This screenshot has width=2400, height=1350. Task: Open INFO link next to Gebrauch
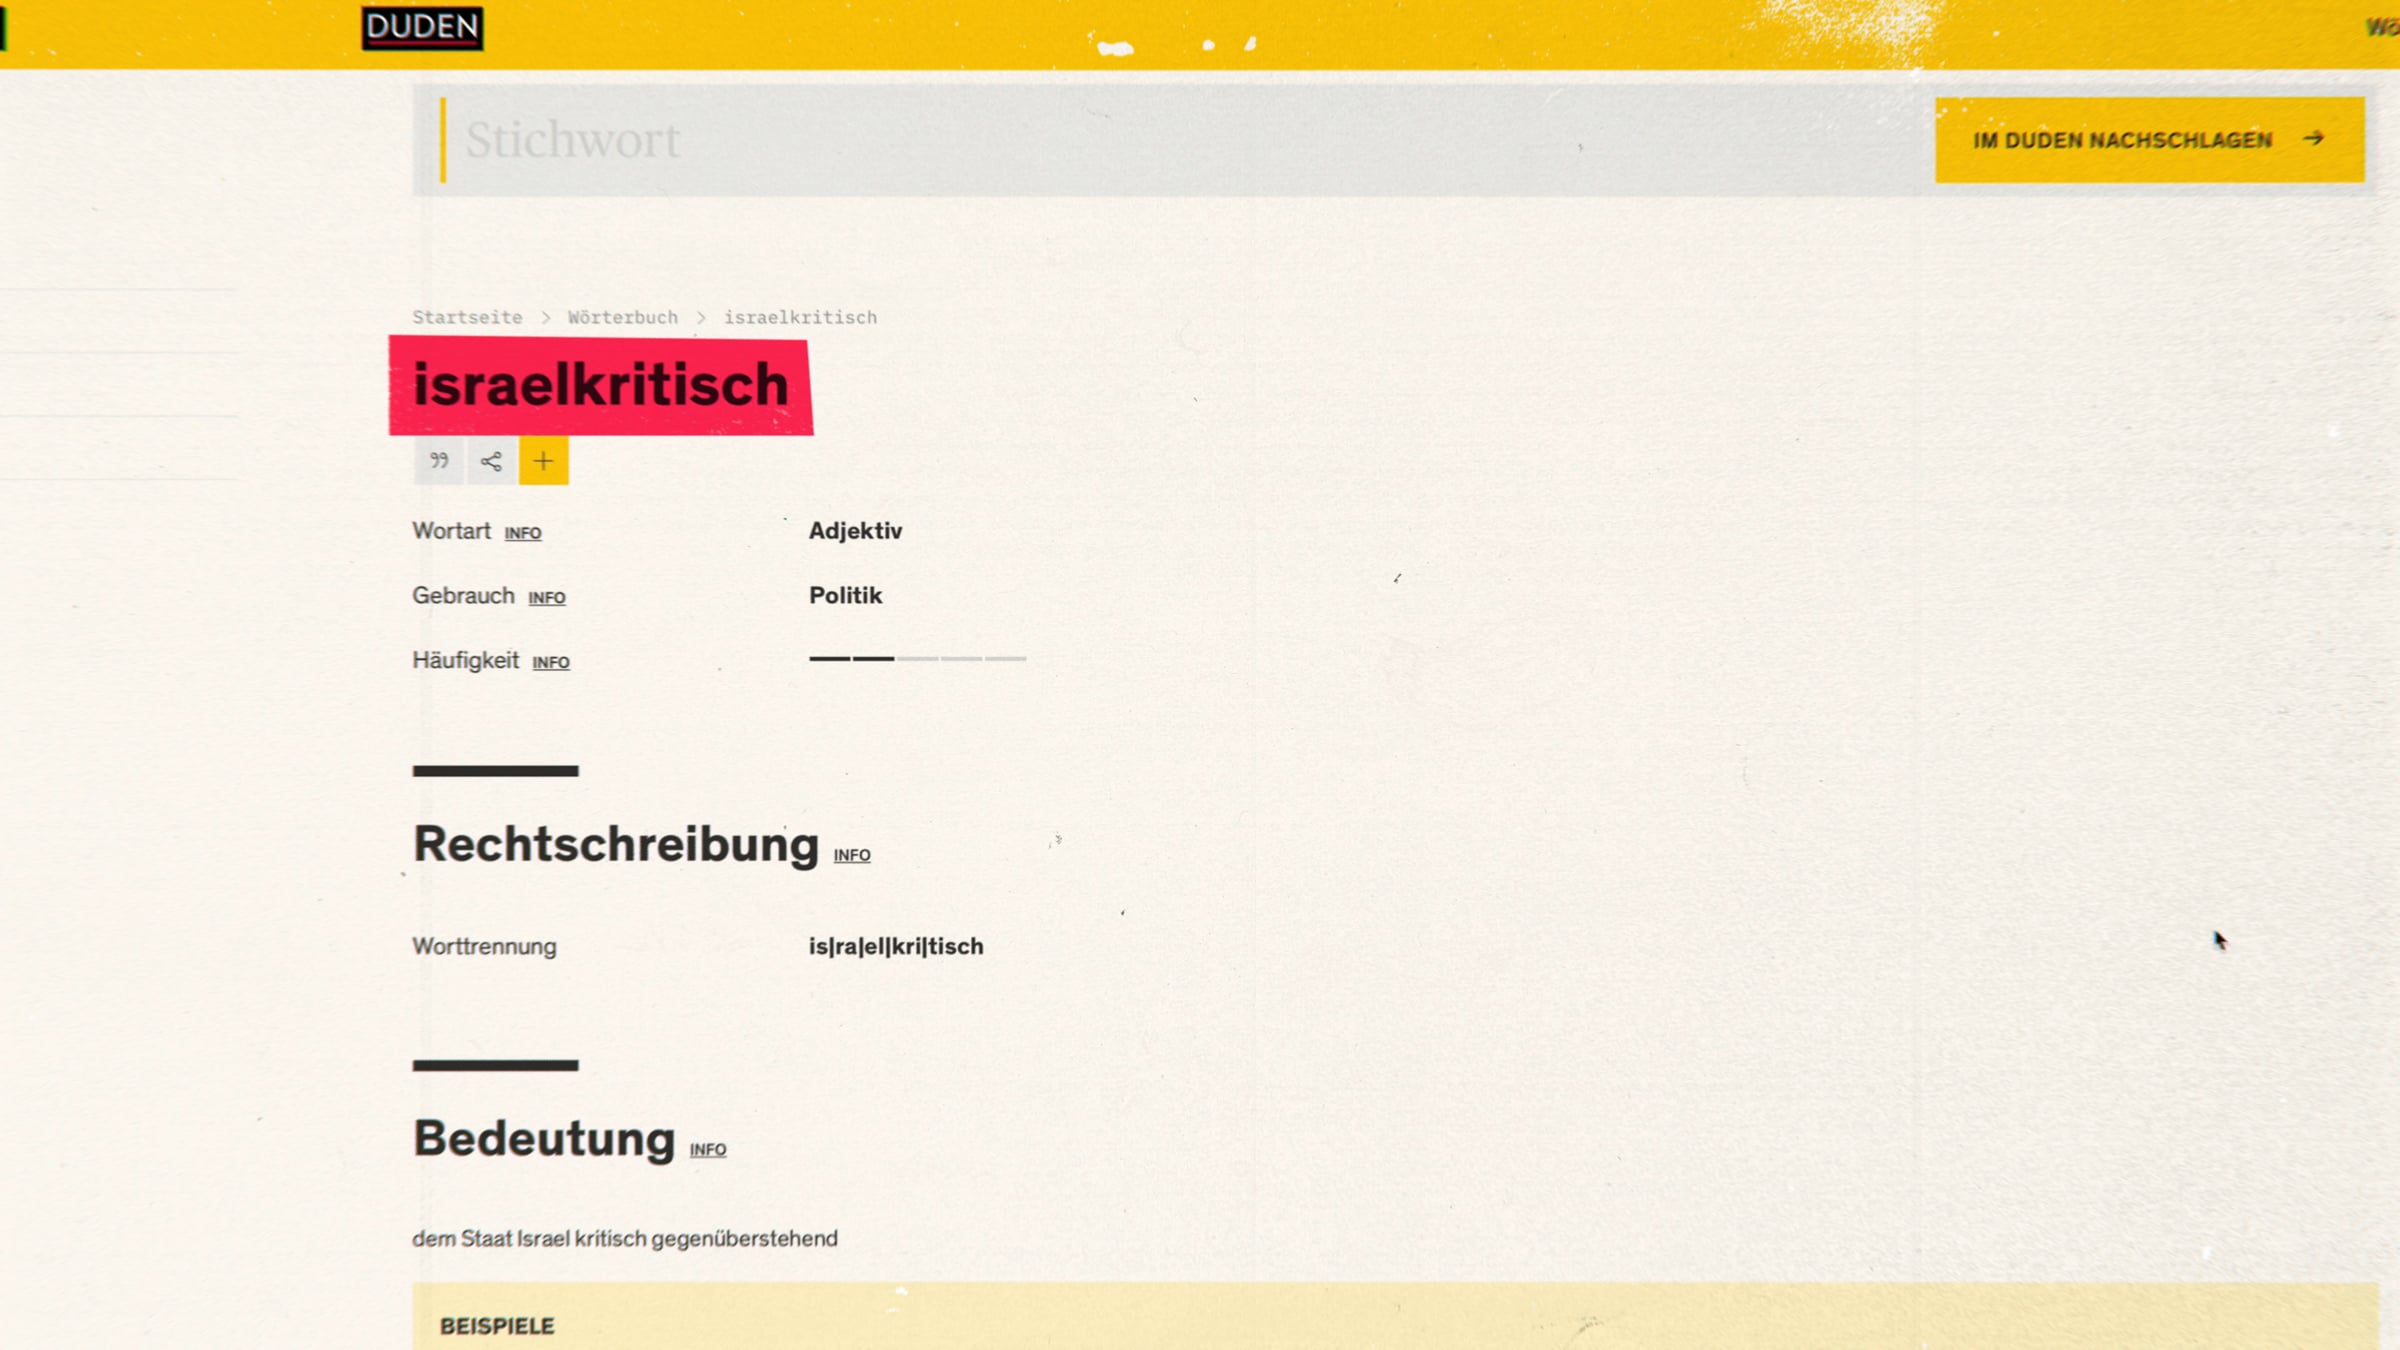point(546,598)
